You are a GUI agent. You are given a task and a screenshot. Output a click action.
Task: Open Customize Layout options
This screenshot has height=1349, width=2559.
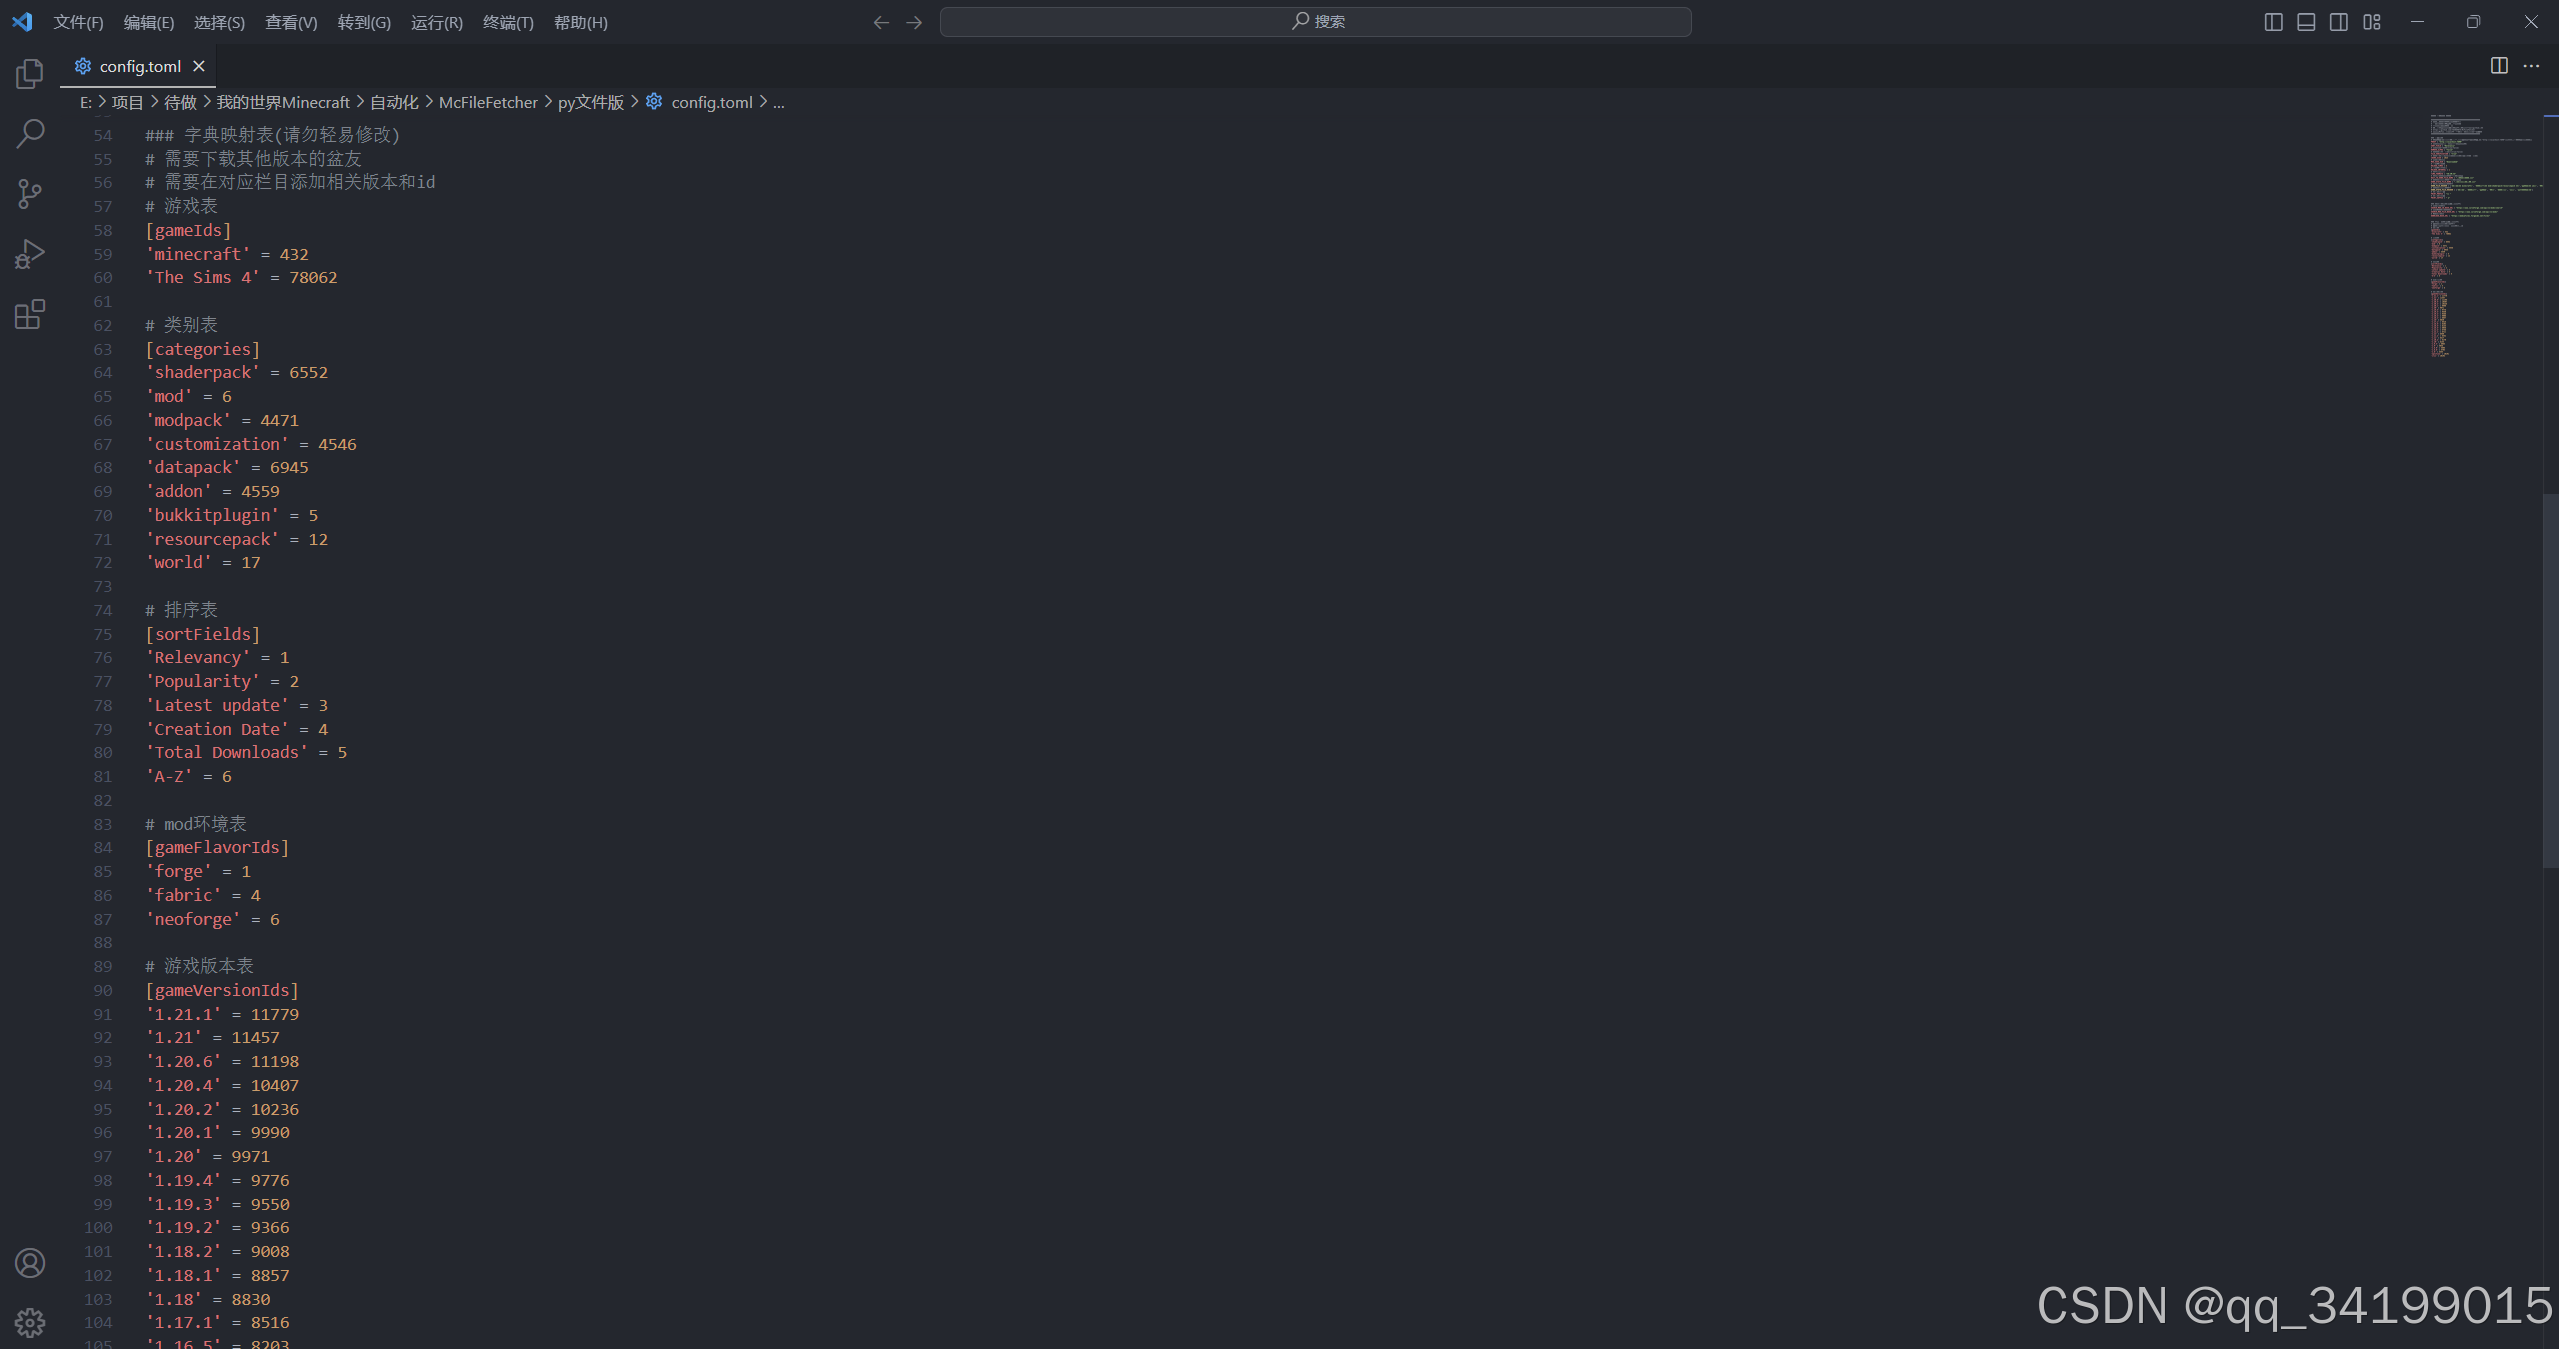coord(2372,22)
